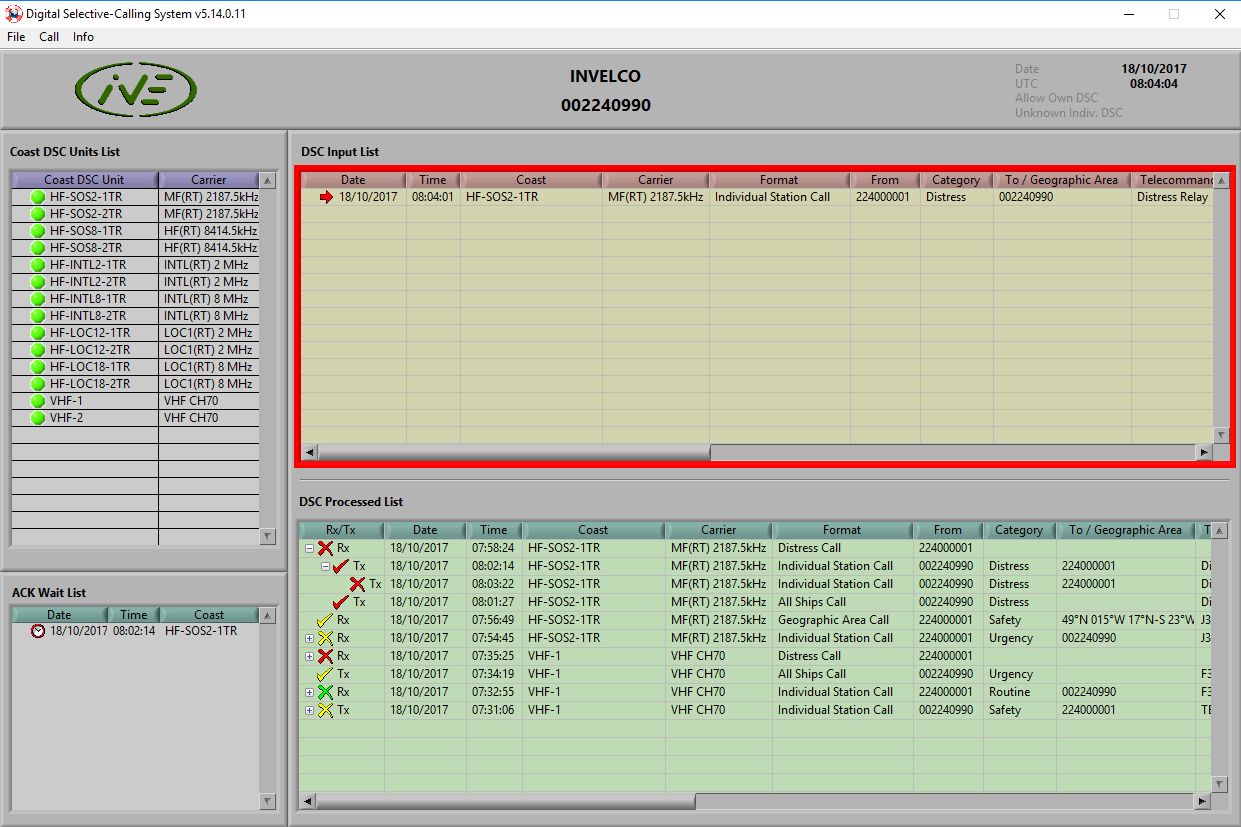Click the green status LED for VHF-1
Viewport: 1241px width, 827px height.
coord(38,401)
